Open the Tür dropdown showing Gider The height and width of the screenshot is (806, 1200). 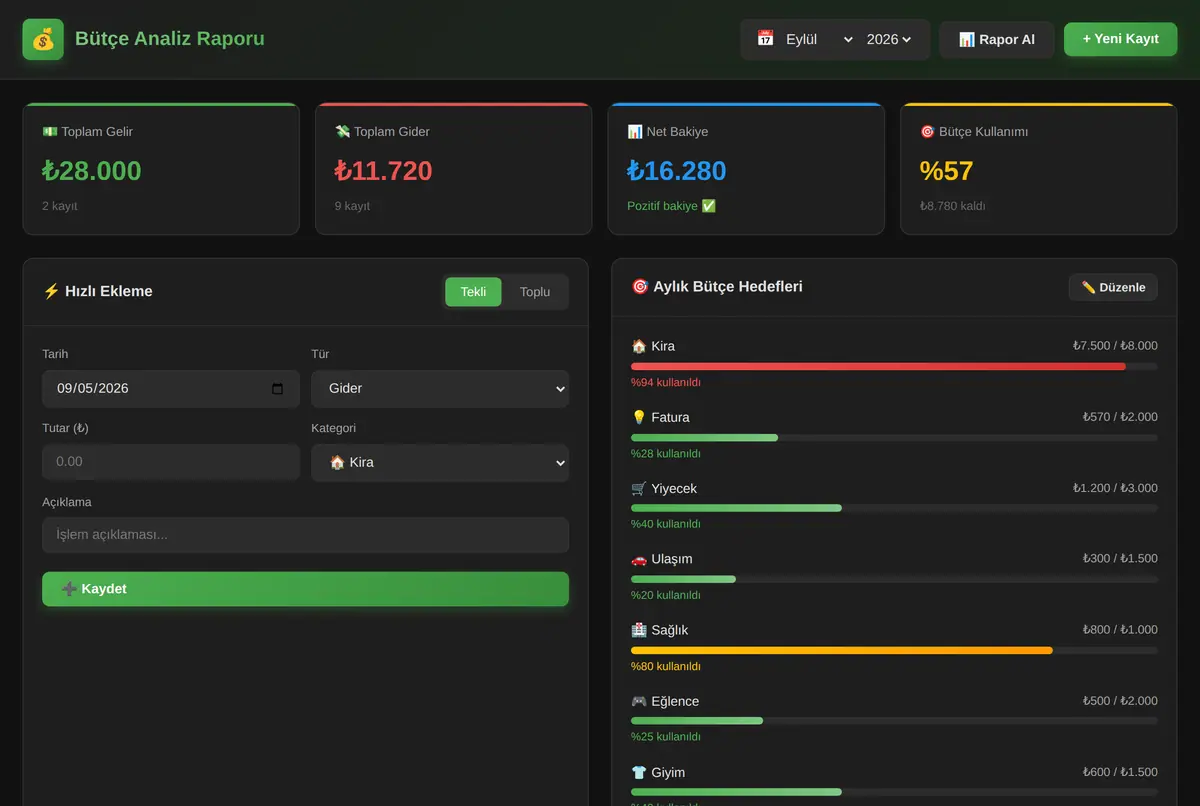coord(440,389)
